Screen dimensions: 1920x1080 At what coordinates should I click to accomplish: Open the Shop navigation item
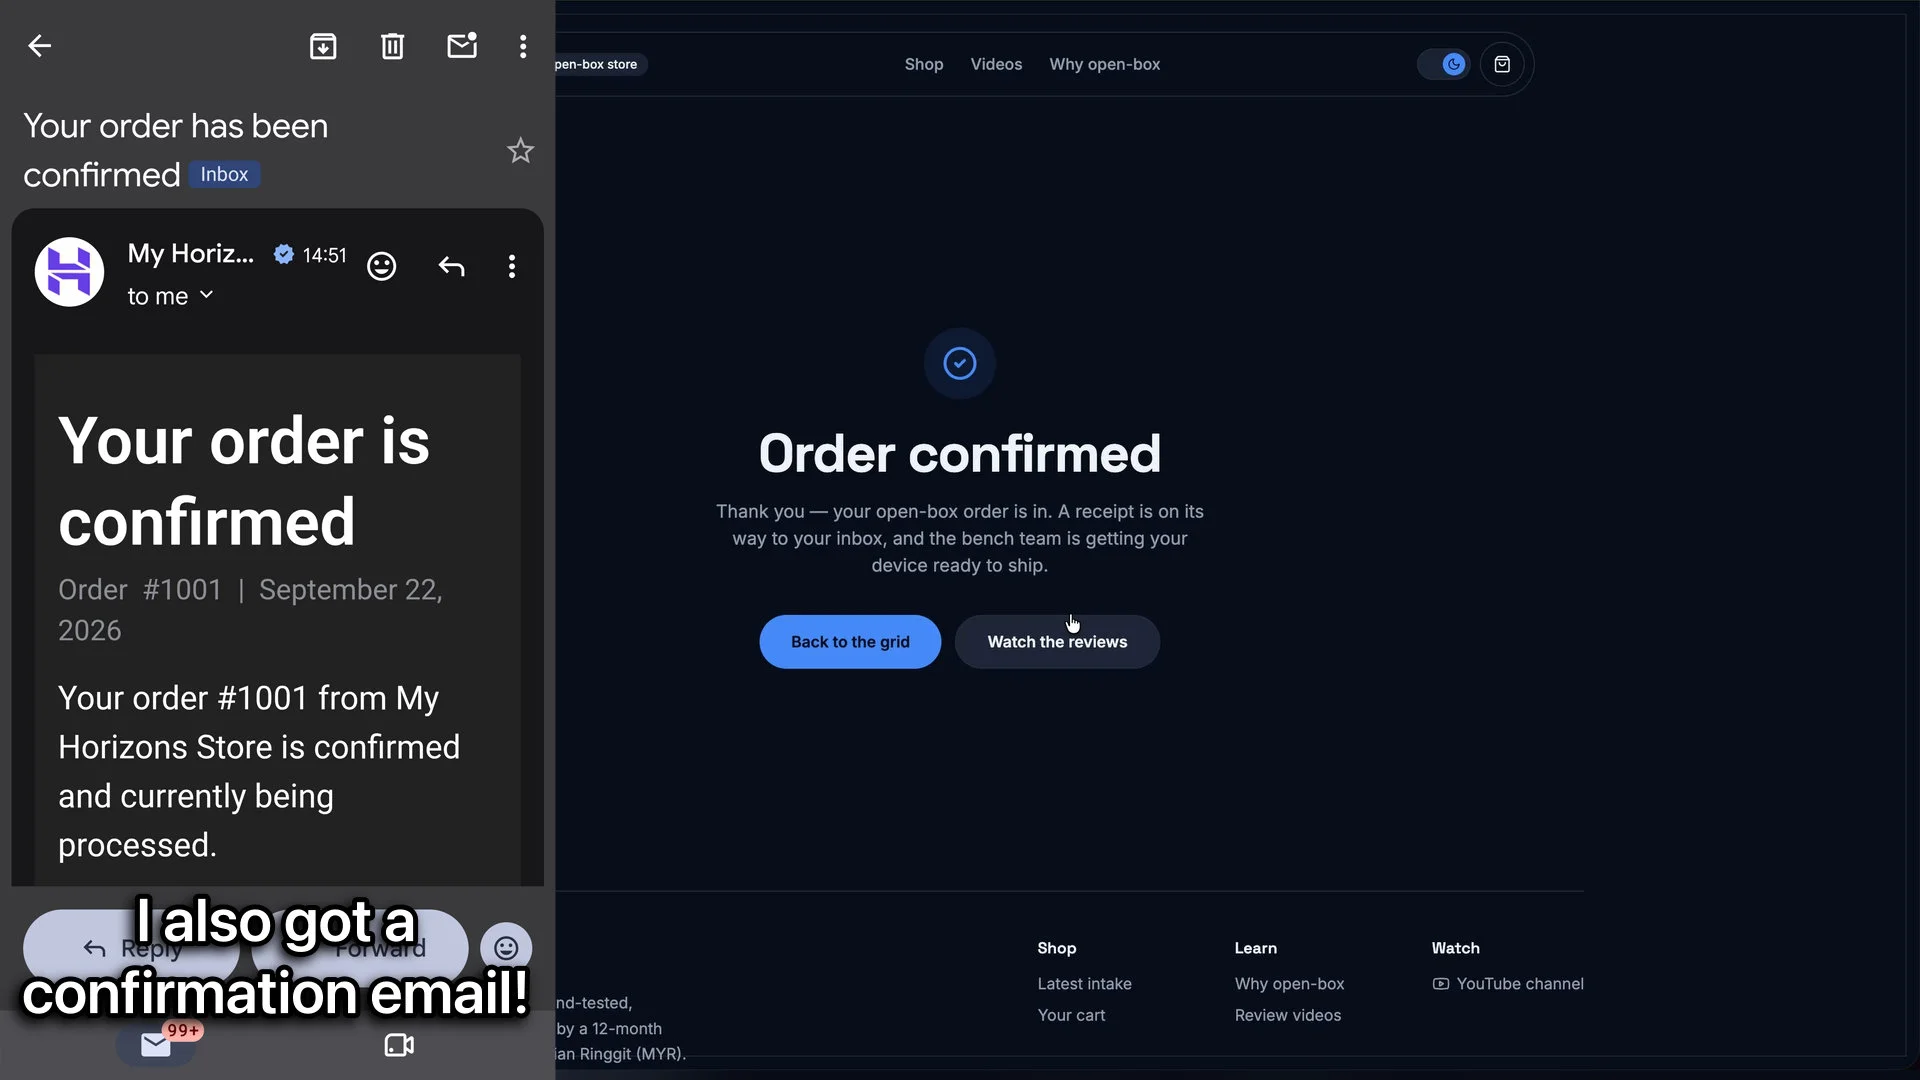coord(924,64)
